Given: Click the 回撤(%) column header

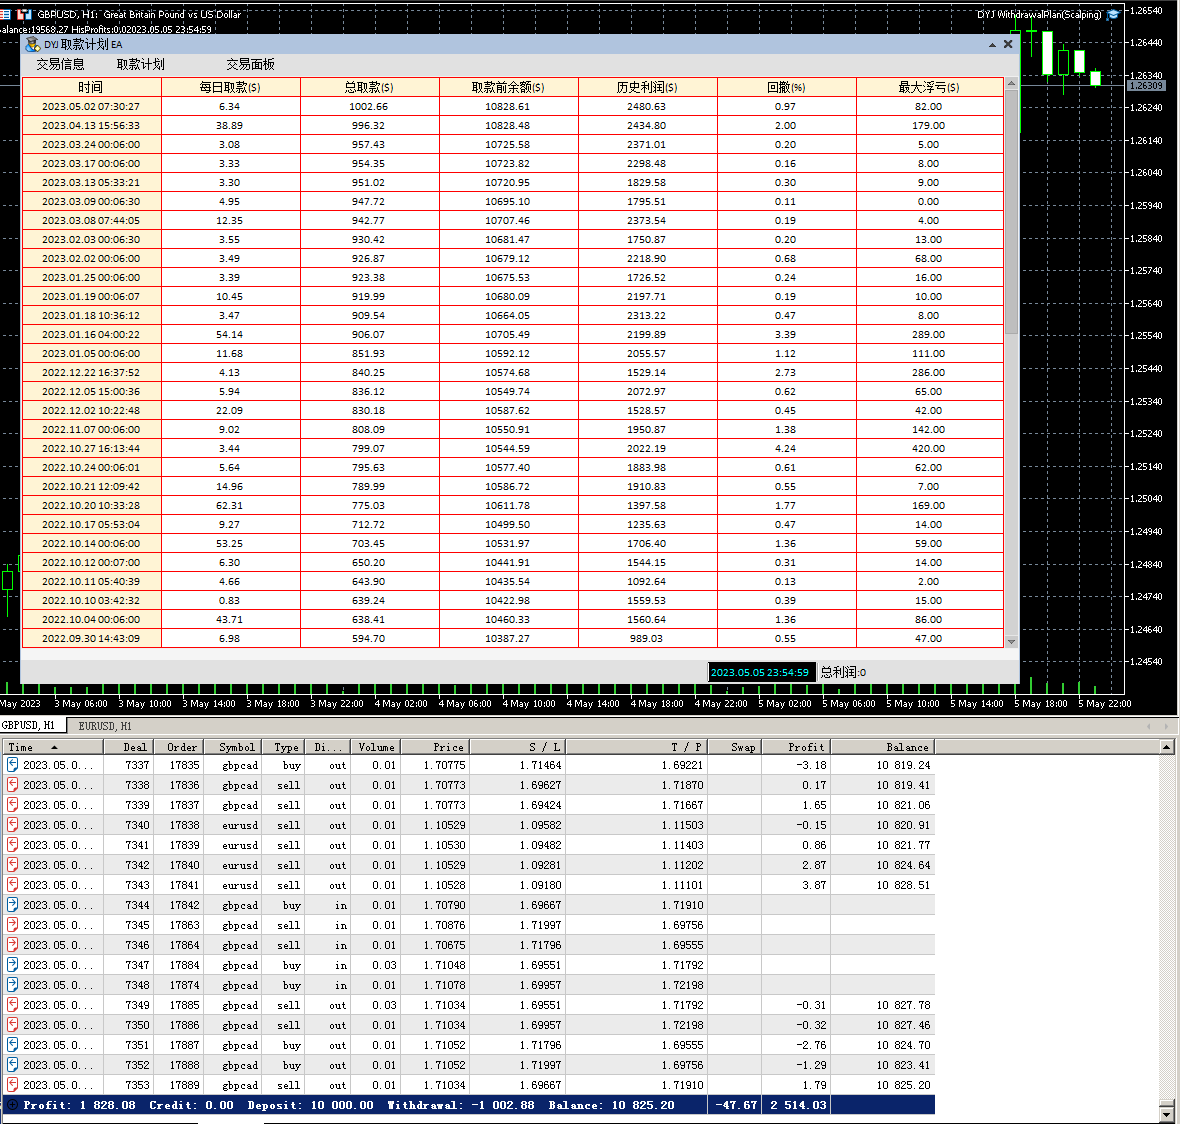Looking at the screenshot, I should [786, 87].
